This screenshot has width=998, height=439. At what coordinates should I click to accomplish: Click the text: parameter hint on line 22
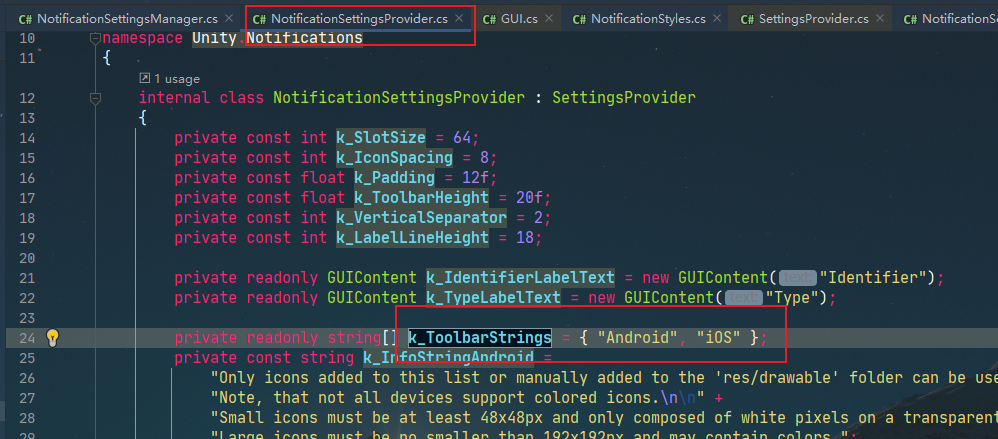click(x=743, y=297)
